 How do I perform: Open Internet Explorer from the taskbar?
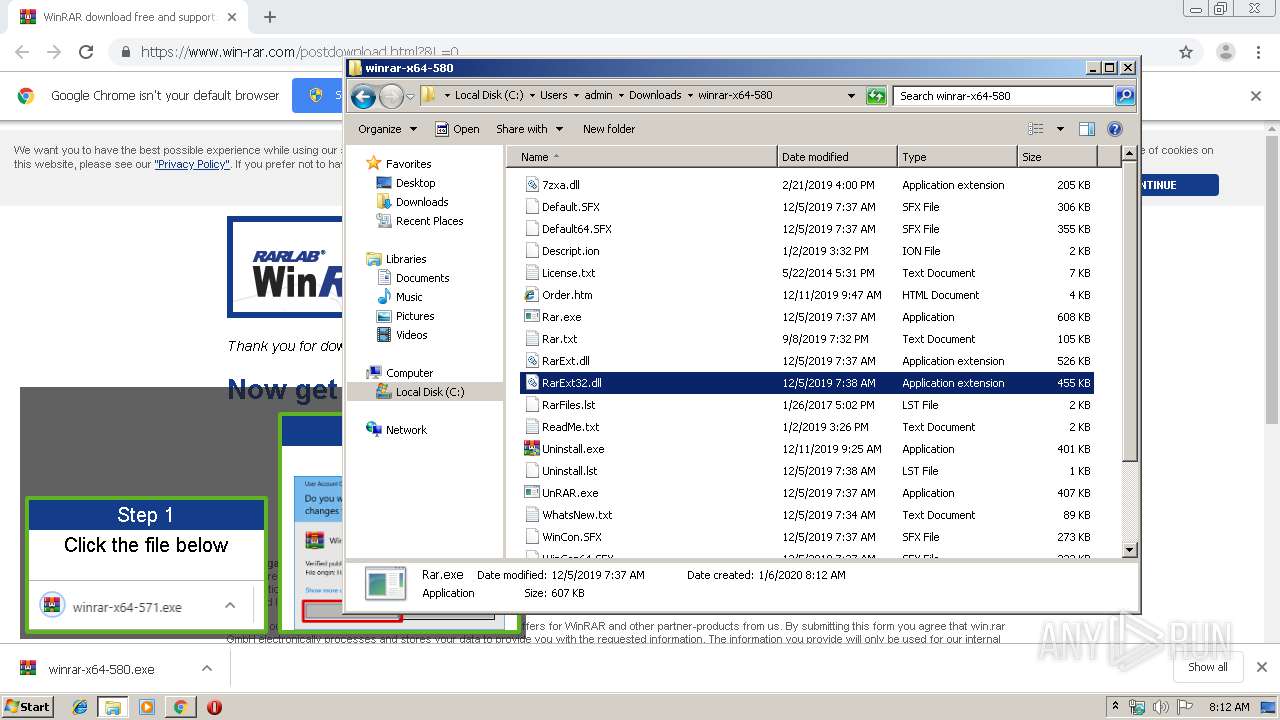(x=80, y=707)
